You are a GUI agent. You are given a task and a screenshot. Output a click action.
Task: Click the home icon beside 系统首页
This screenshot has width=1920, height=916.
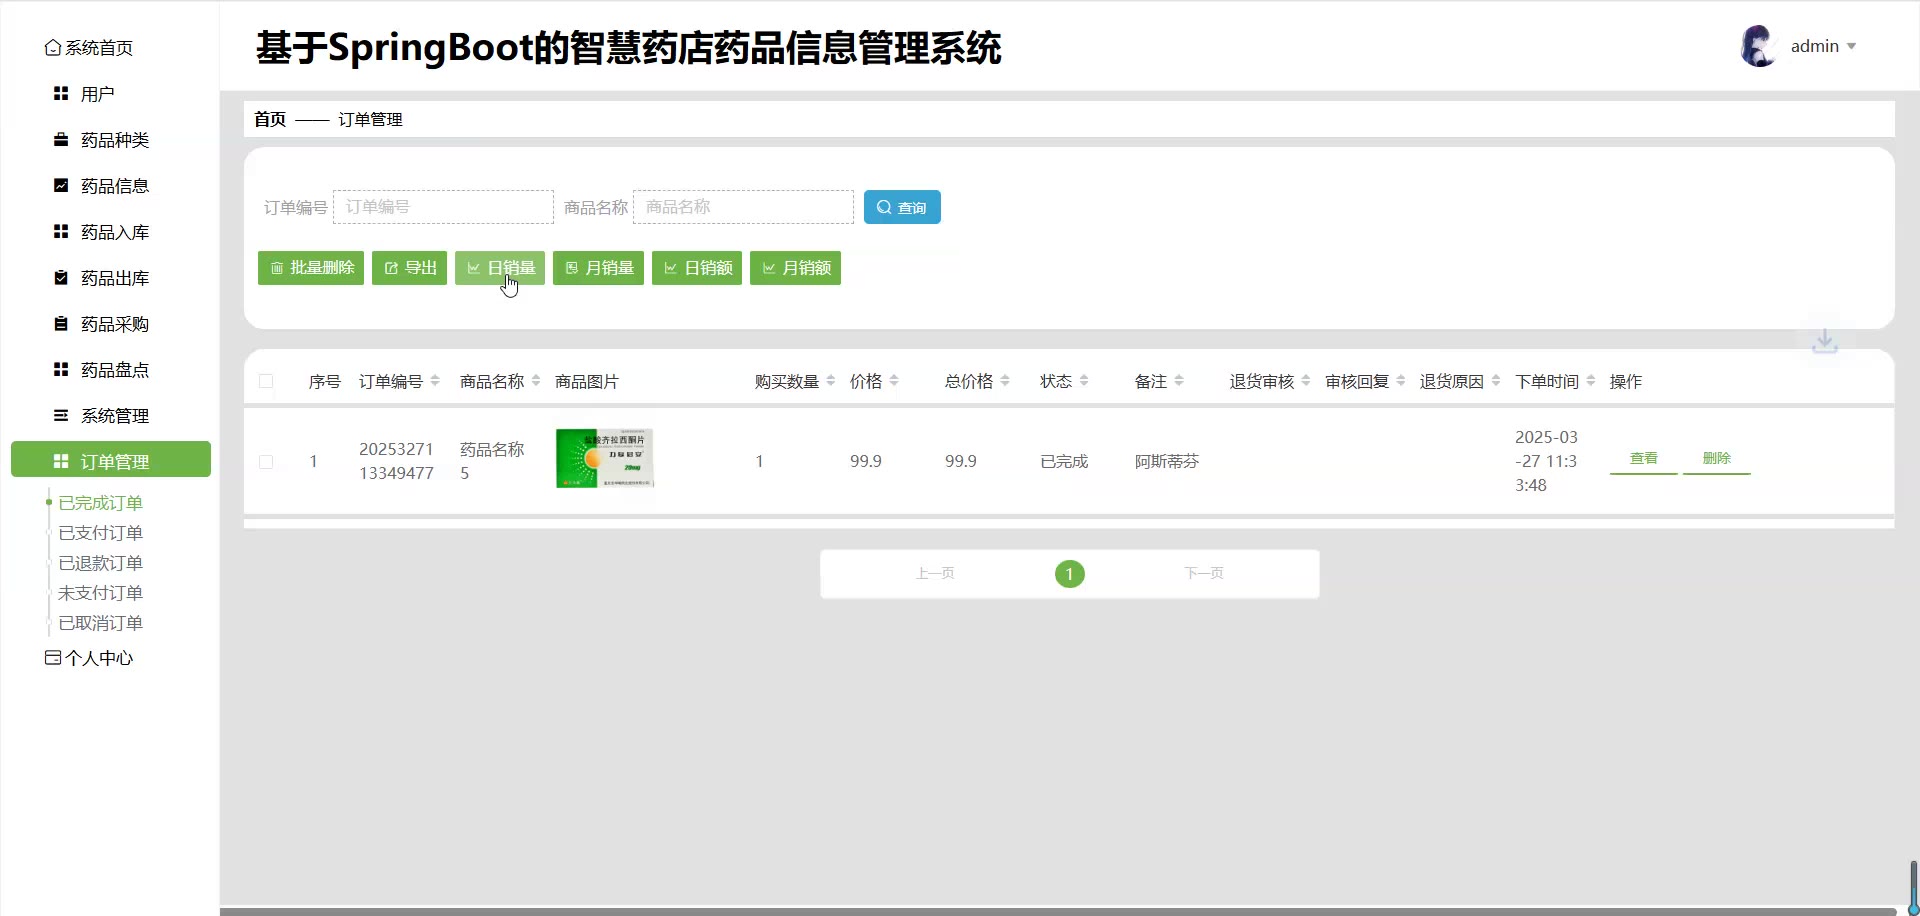coord(52,48)
